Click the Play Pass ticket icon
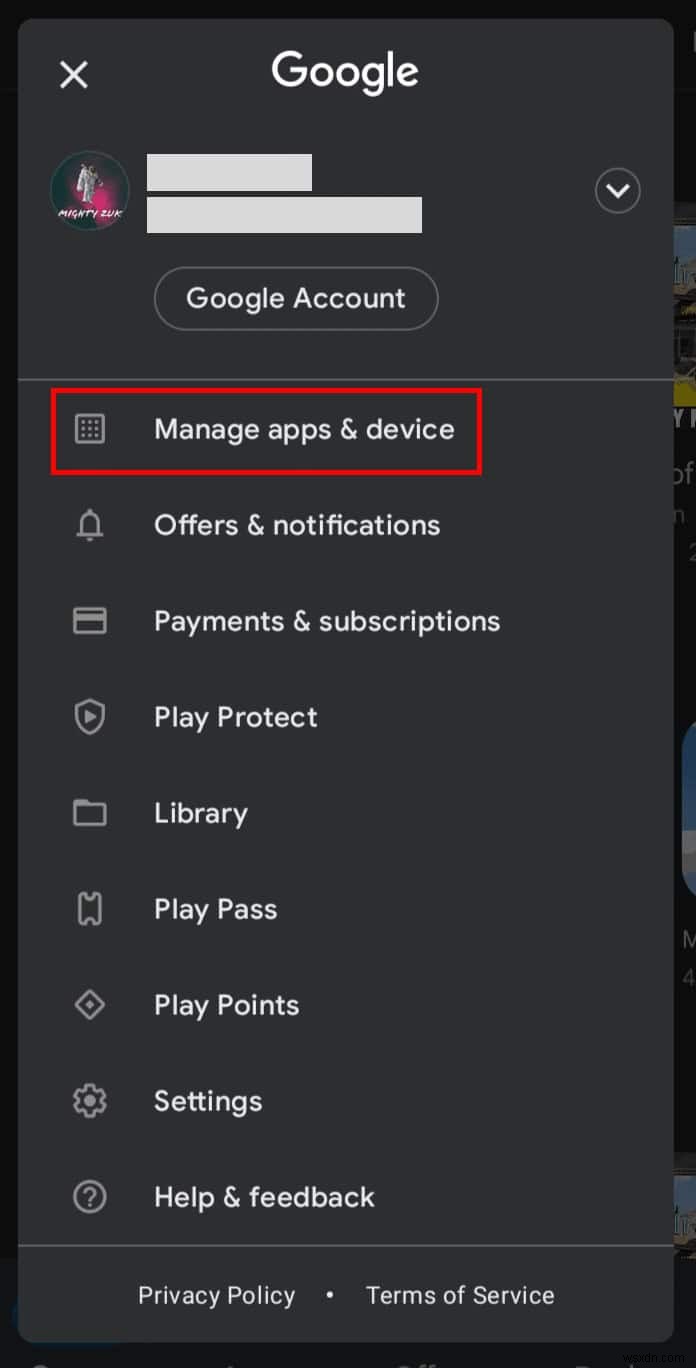This screenshot has width=696, height=1368. 90,909
